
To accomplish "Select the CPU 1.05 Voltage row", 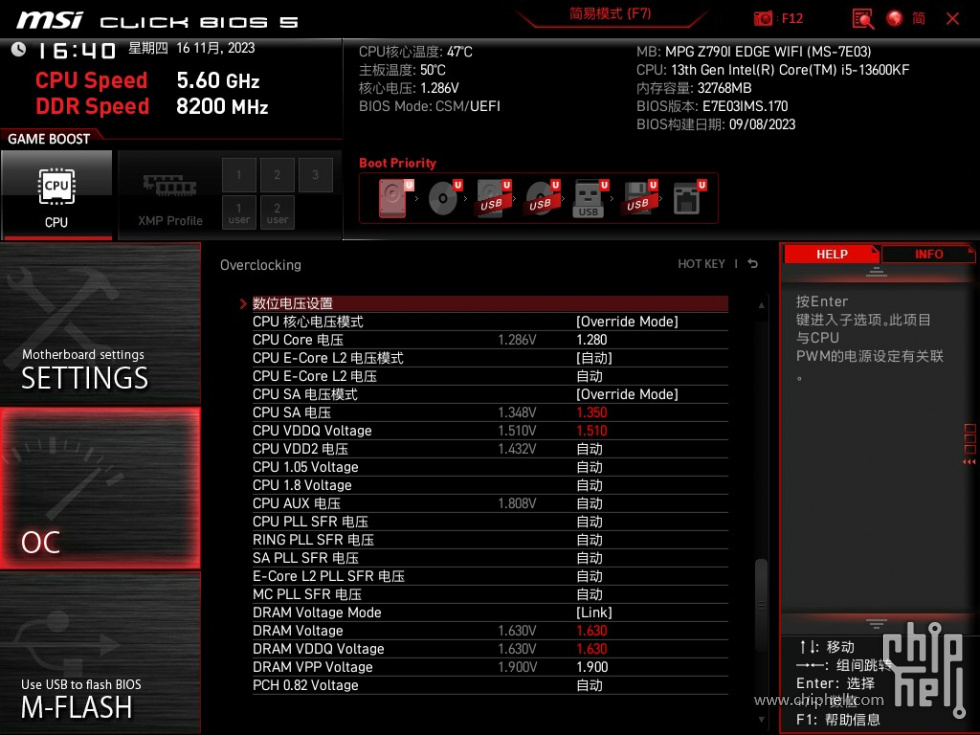I will [x=490, y=467].
